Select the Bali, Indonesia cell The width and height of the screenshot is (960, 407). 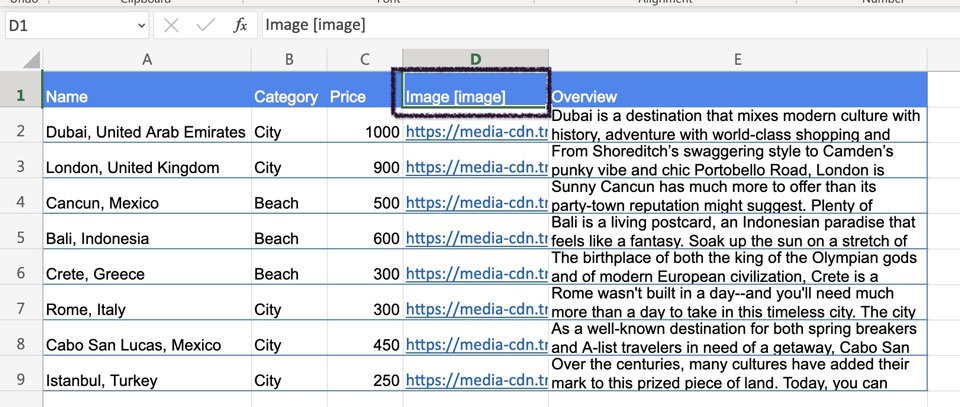(147, 232)
